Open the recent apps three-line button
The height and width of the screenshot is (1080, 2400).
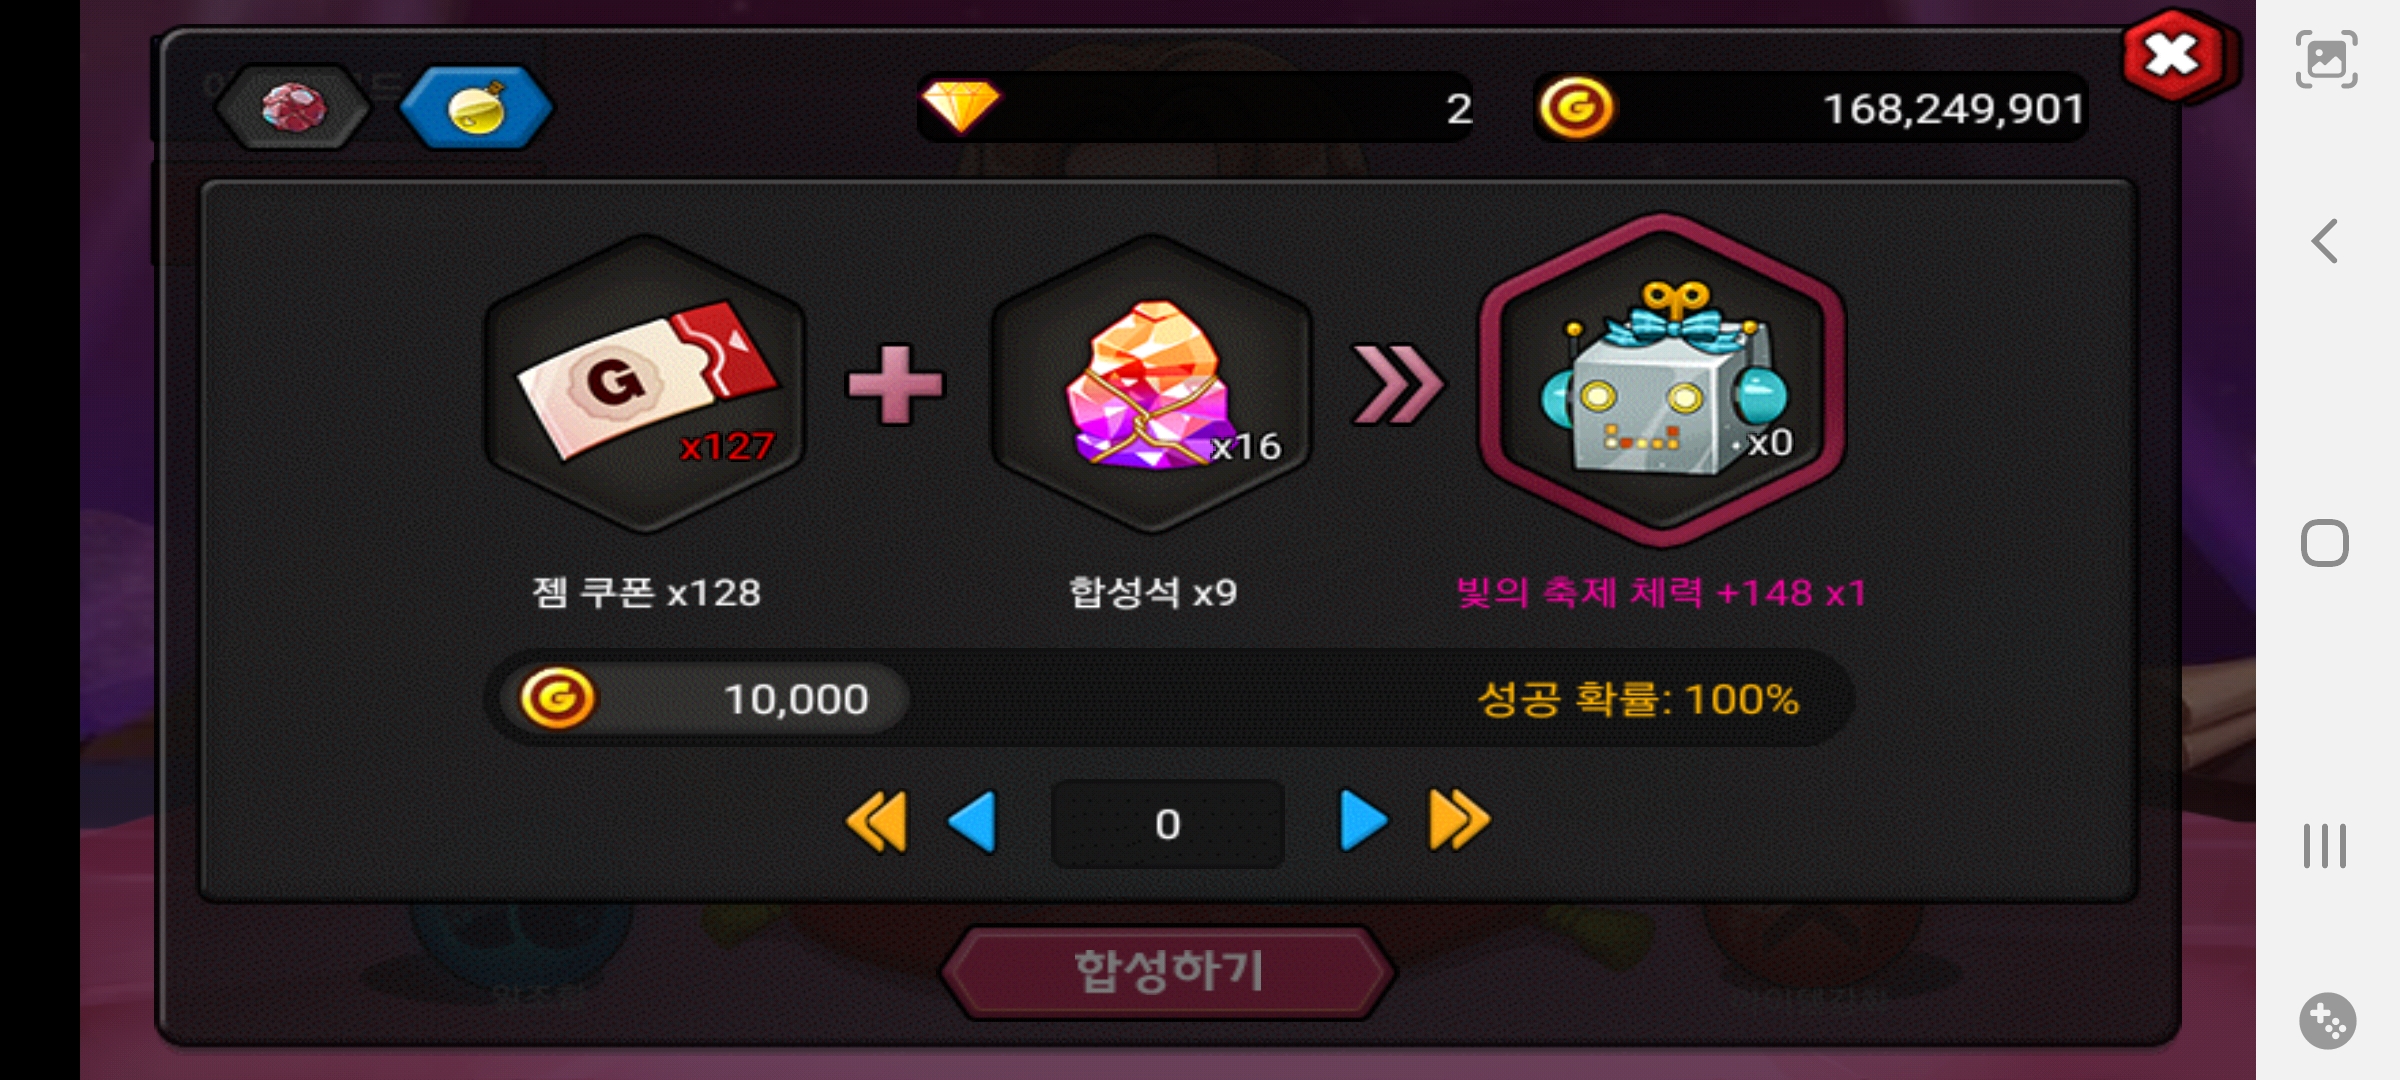[x=2325, y=846]
